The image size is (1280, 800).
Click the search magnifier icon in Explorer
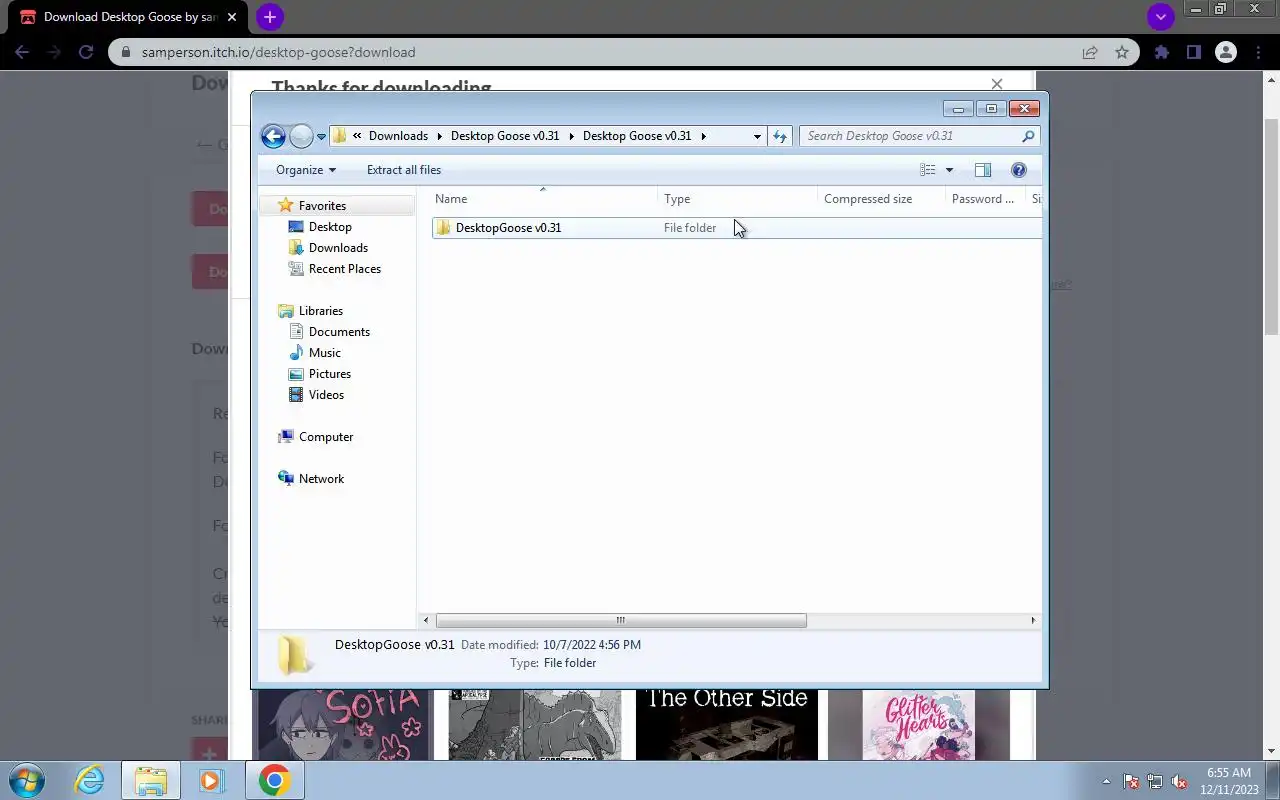pyautogui.click(x=1028, y=136)
